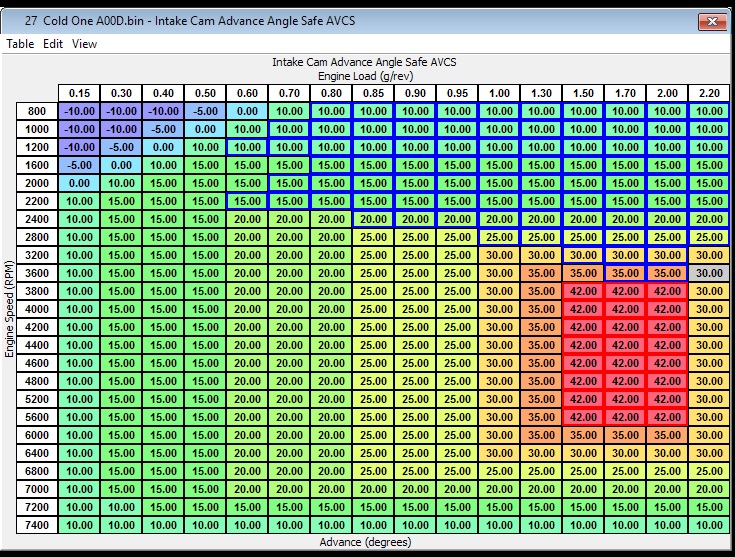Close the Intake Cam Advance table window
Screen dimensions: 735x557
[x=711, y=20]
